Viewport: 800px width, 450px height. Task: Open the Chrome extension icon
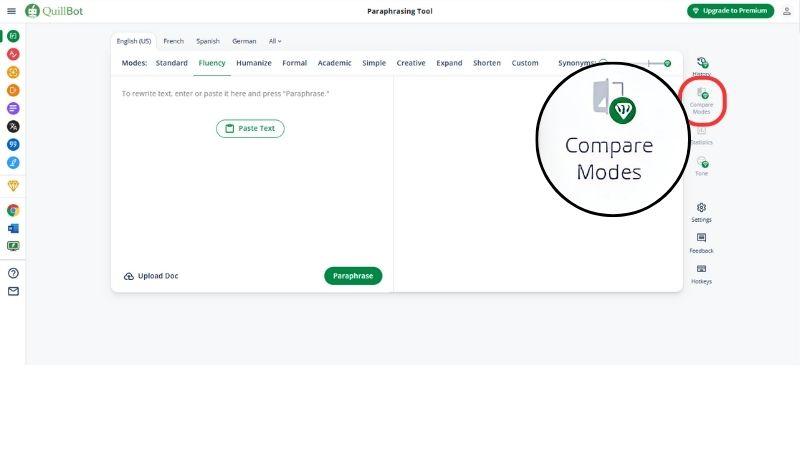tap(13, 210)
